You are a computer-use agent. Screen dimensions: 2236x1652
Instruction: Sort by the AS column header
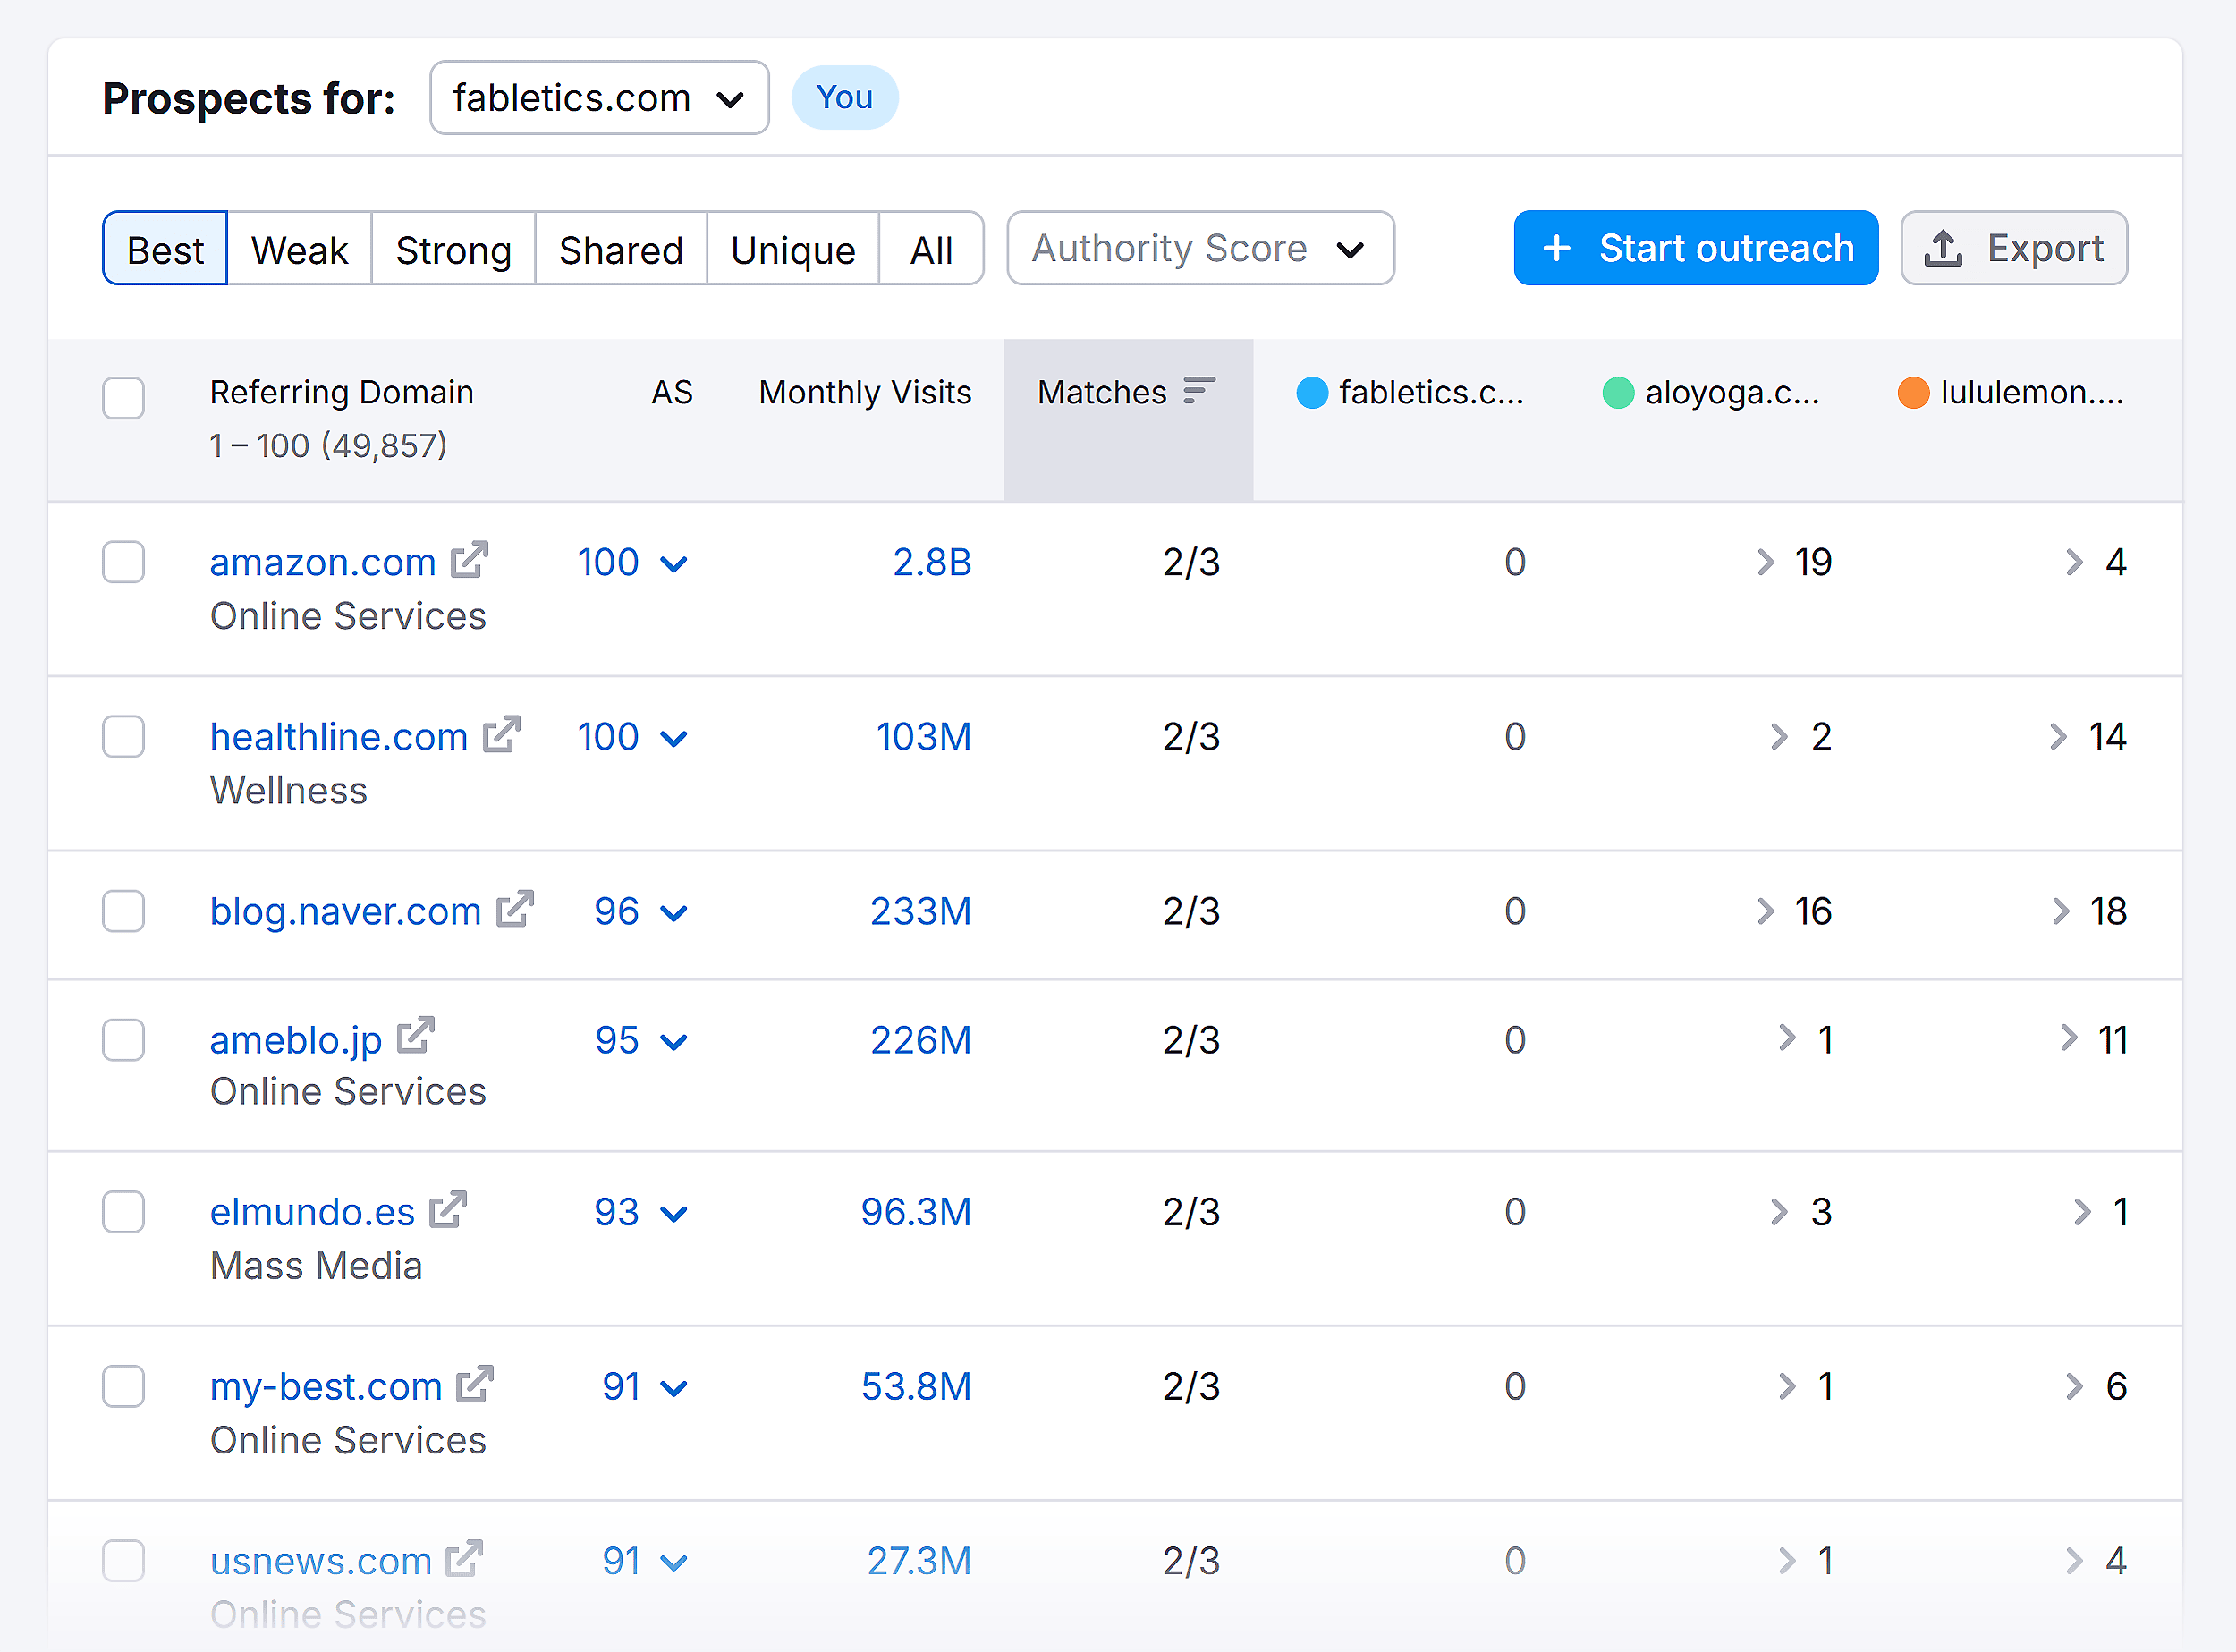[x=672, y=392]
